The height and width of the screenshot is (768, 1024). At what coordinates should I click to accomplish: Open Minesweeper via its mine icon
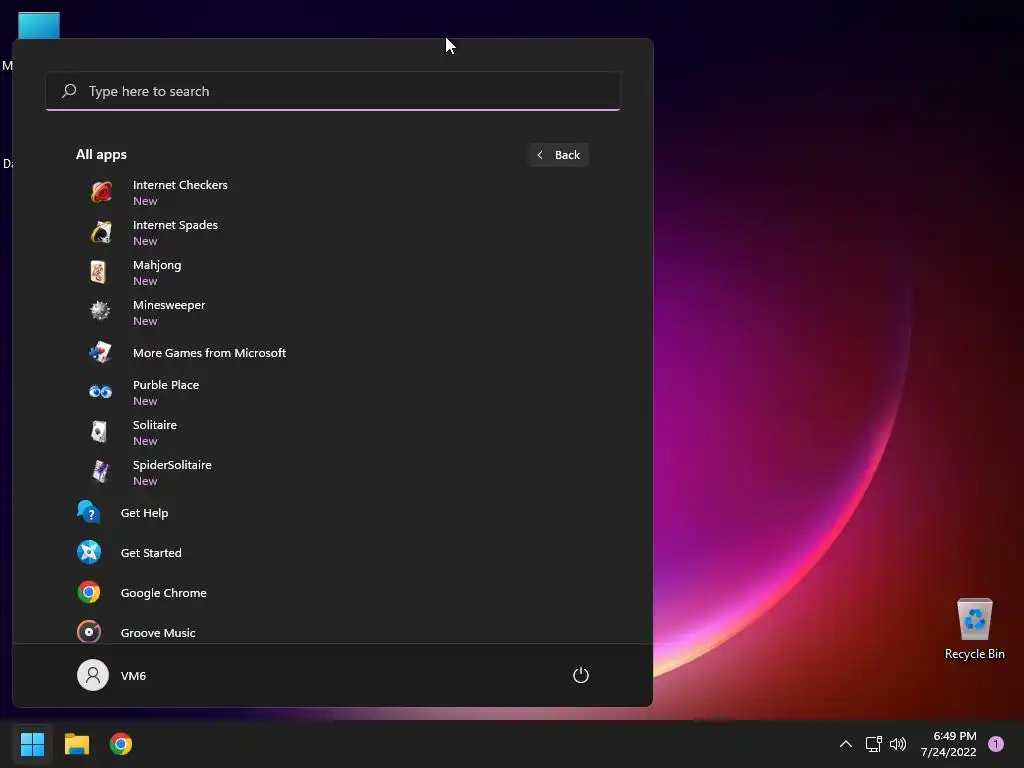coord(100,311)
